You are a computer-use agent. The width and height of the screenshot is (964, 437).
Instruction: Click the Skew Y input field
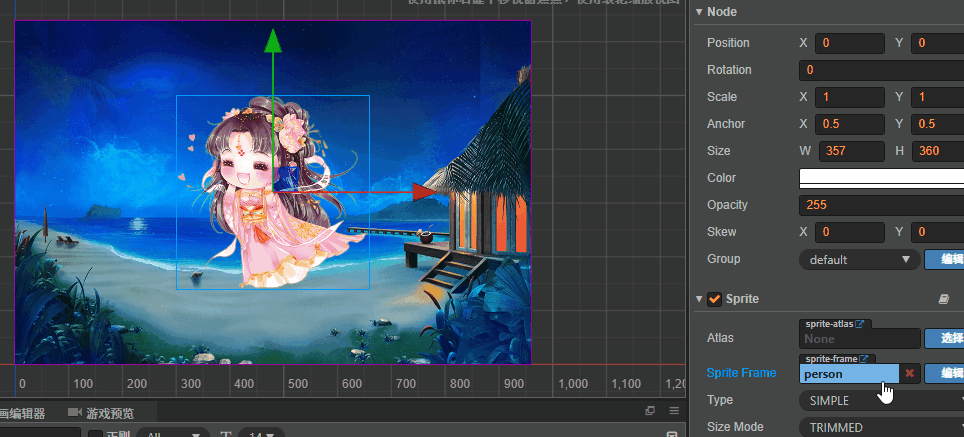938,232
